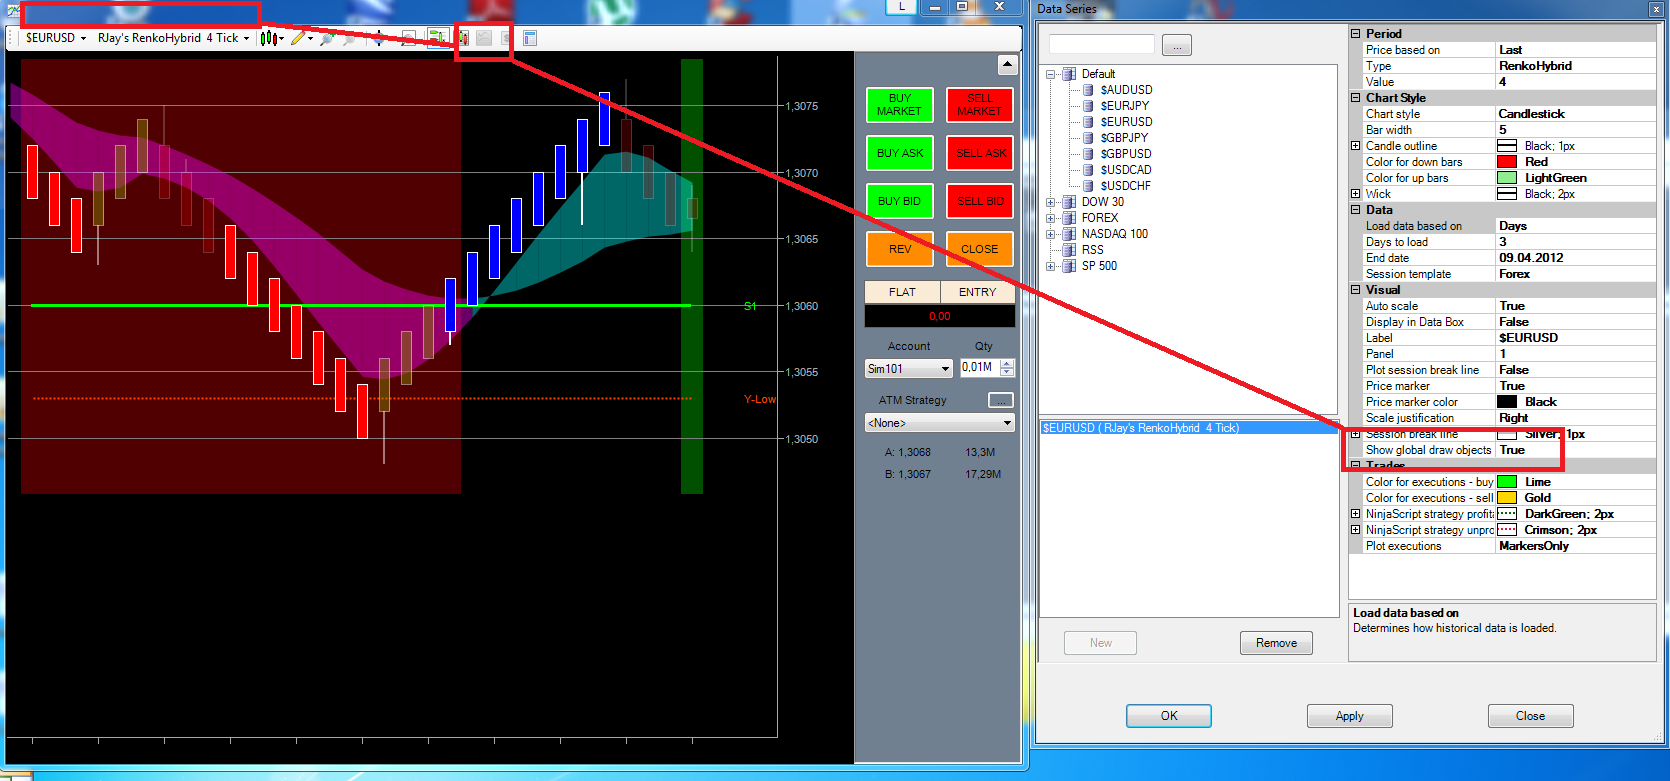Expand the DOW 30 instrument list
1670x781 pixels.
(1051, 202)
